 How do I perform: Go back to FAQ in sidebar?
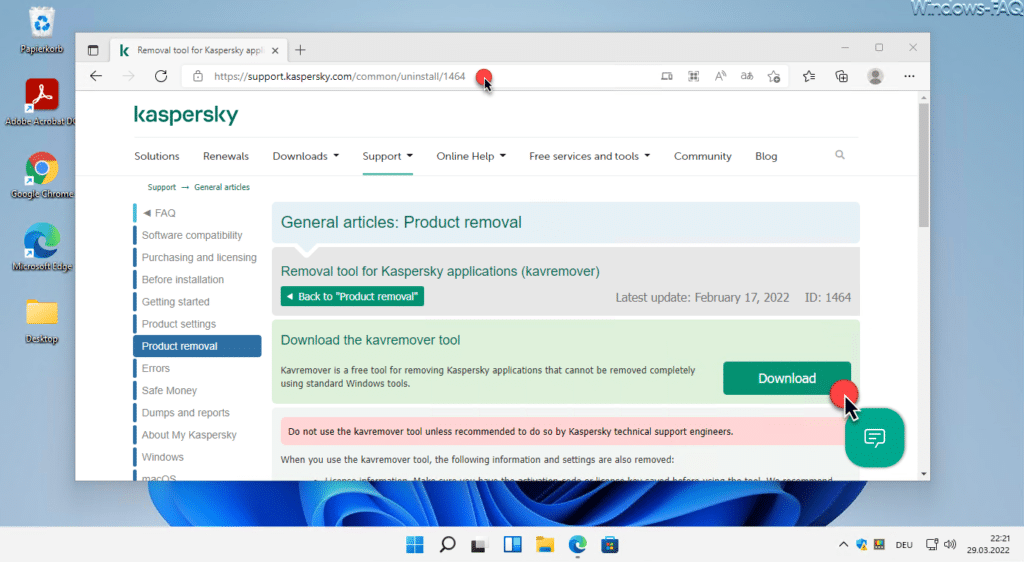[159, 213]
